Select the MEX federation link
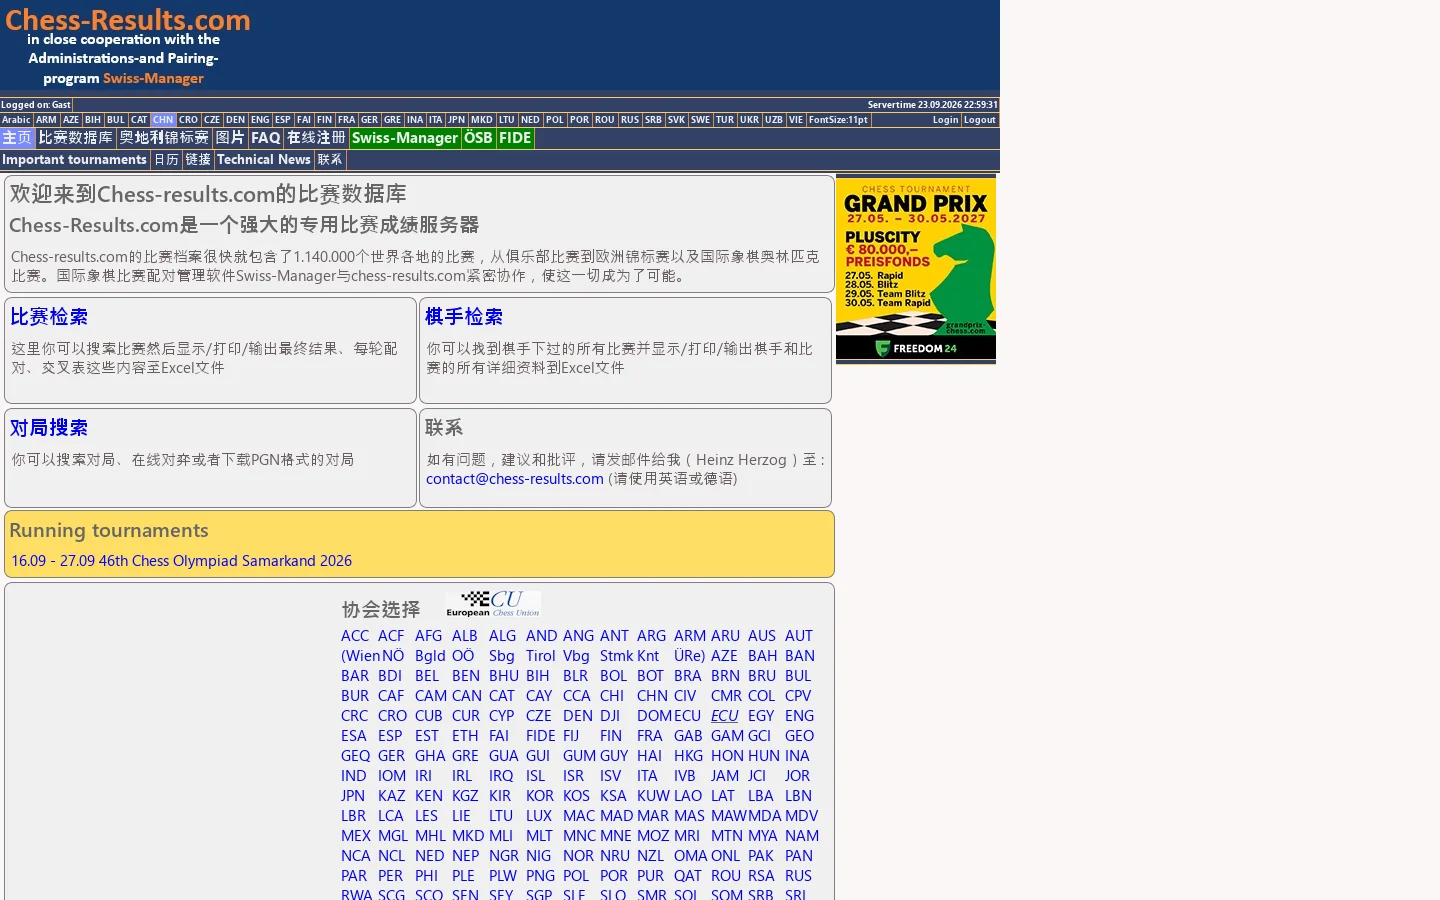1440x900 pixels. (356, 836)
